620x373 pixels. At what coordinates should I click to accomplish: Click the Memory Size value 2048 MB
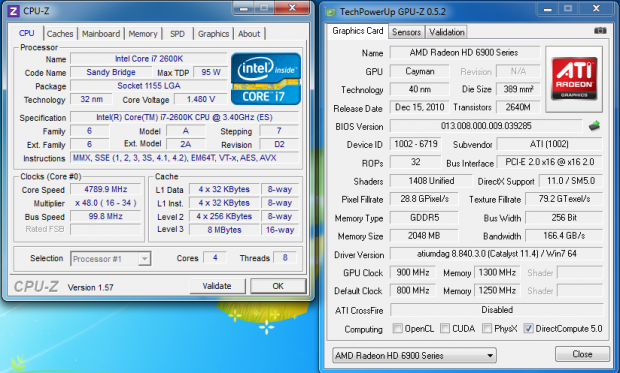[424, 236]
